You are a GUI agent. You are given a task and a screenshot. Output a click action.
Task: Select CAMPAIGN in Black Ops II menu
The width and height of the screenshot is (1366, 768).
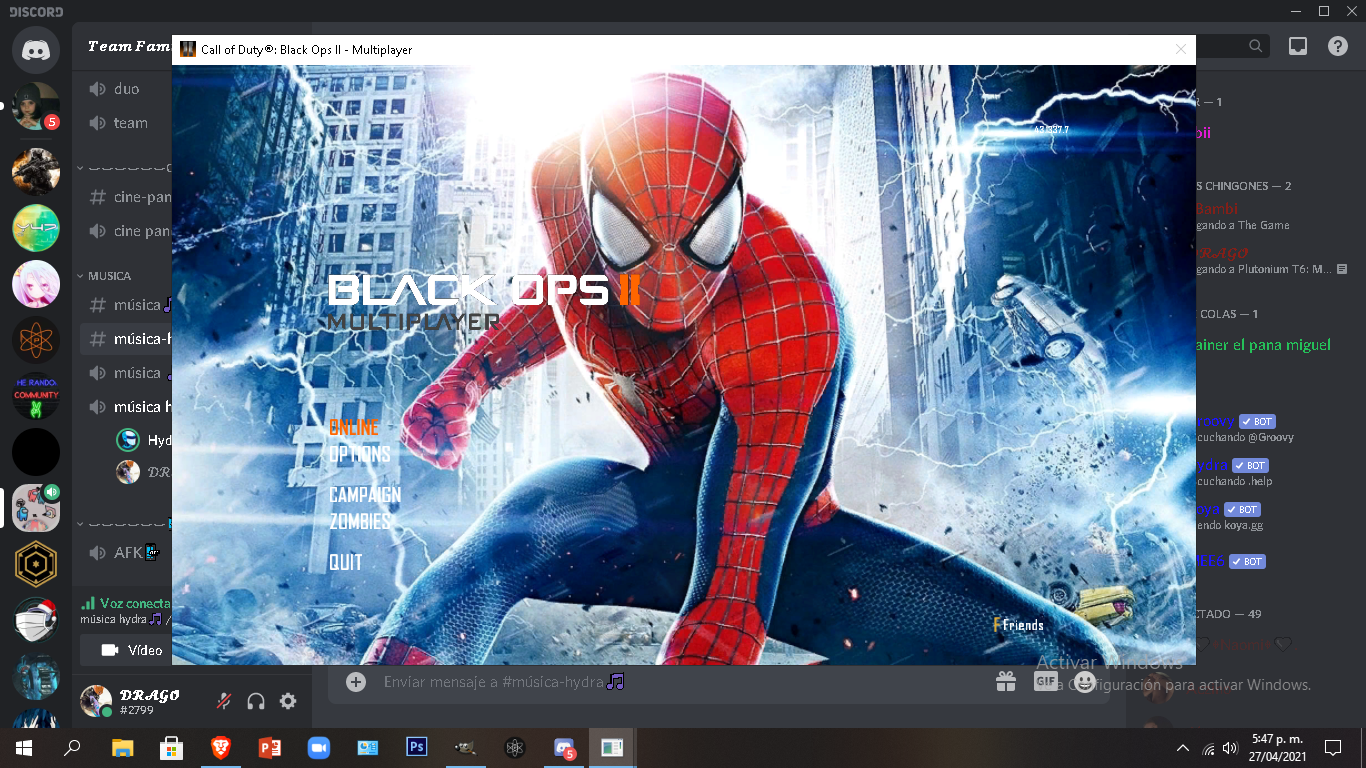click(x=365, y=495)
